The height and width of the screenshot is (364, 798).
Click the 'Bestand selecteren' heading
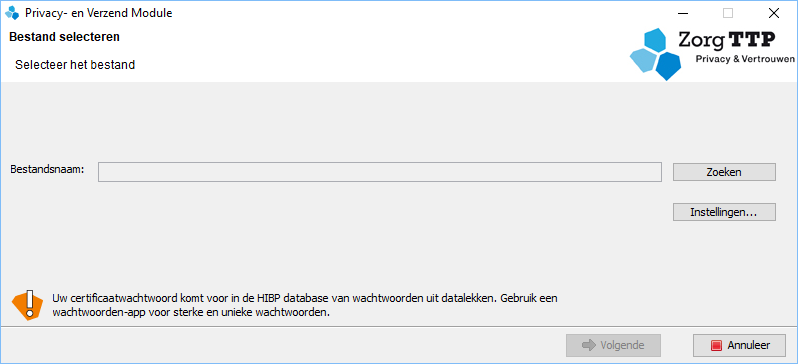[x=65, y=37]
